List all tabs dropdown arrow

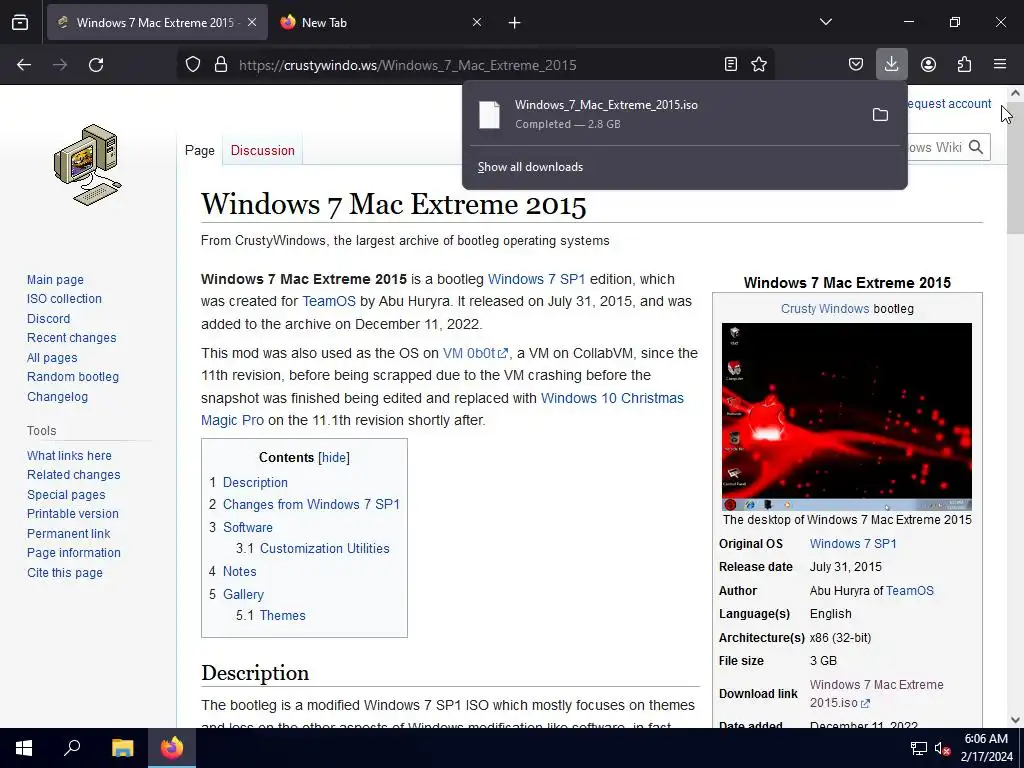coord(825,22)
